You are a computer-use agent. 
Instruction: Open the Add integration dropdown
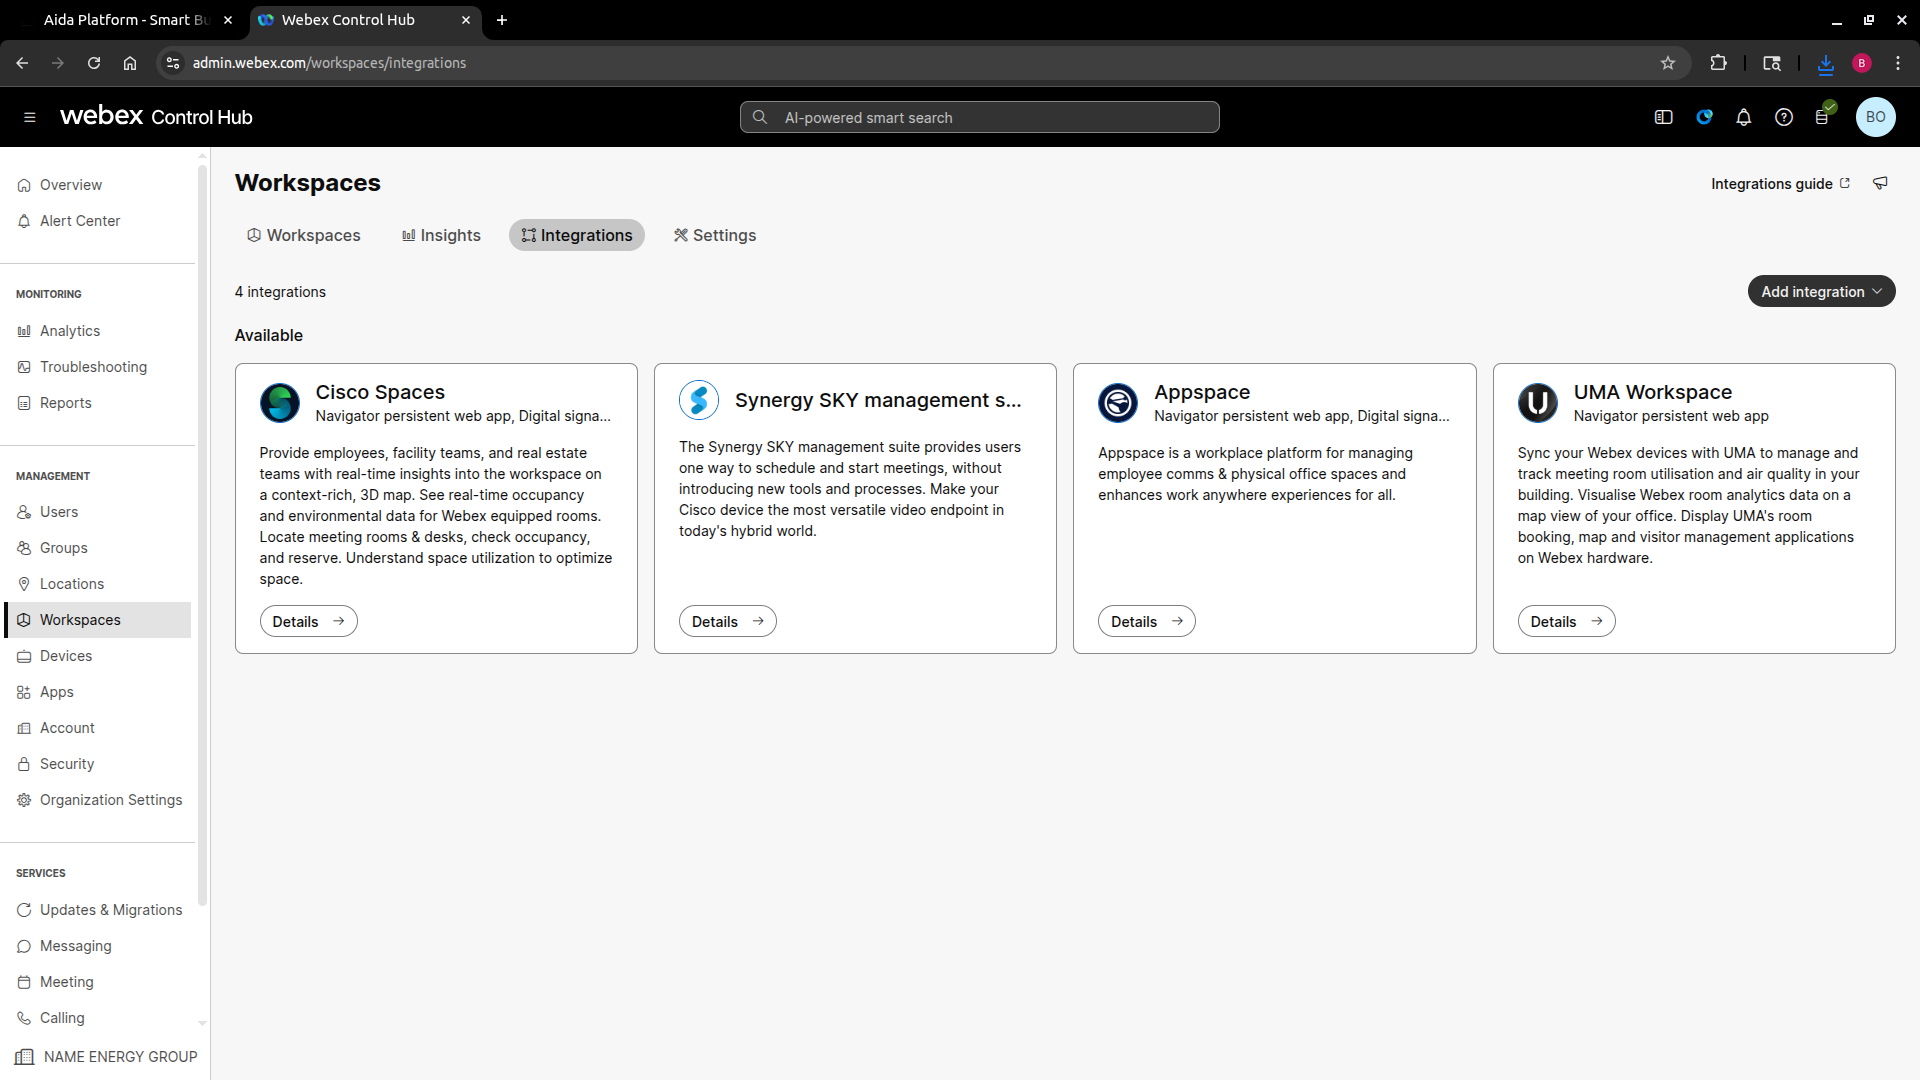click(x=1821, y=291)
